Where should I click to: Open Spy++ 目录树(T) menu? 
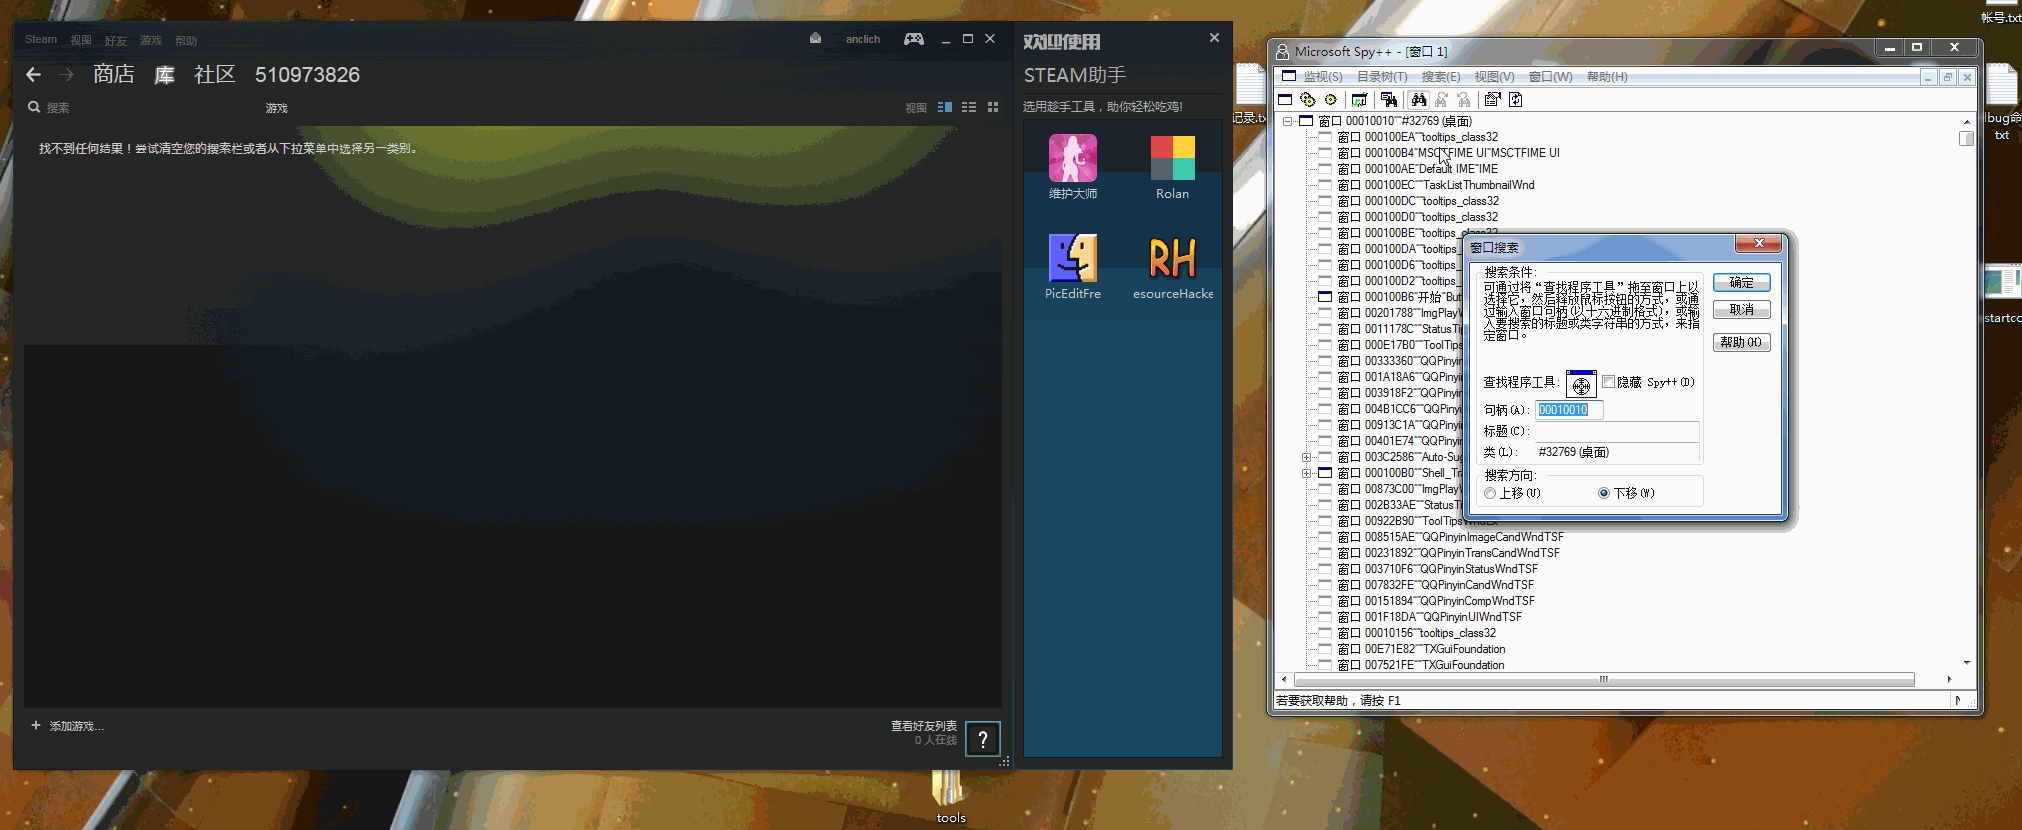click(1381, 77)
